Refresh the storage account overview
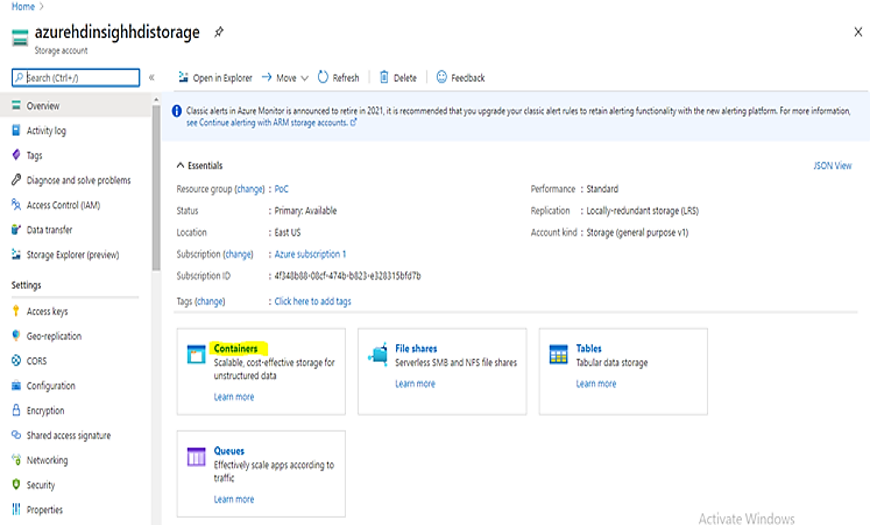Viewport: 870px width, 525px height. pyautogui.click(x=338, y=78)
